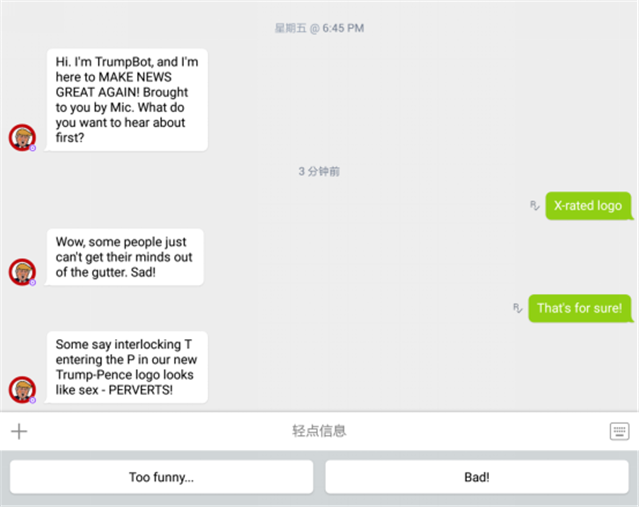Click the small badge on bottom avatar
This screenshot has height=508, width=640.
coord(33,400)
